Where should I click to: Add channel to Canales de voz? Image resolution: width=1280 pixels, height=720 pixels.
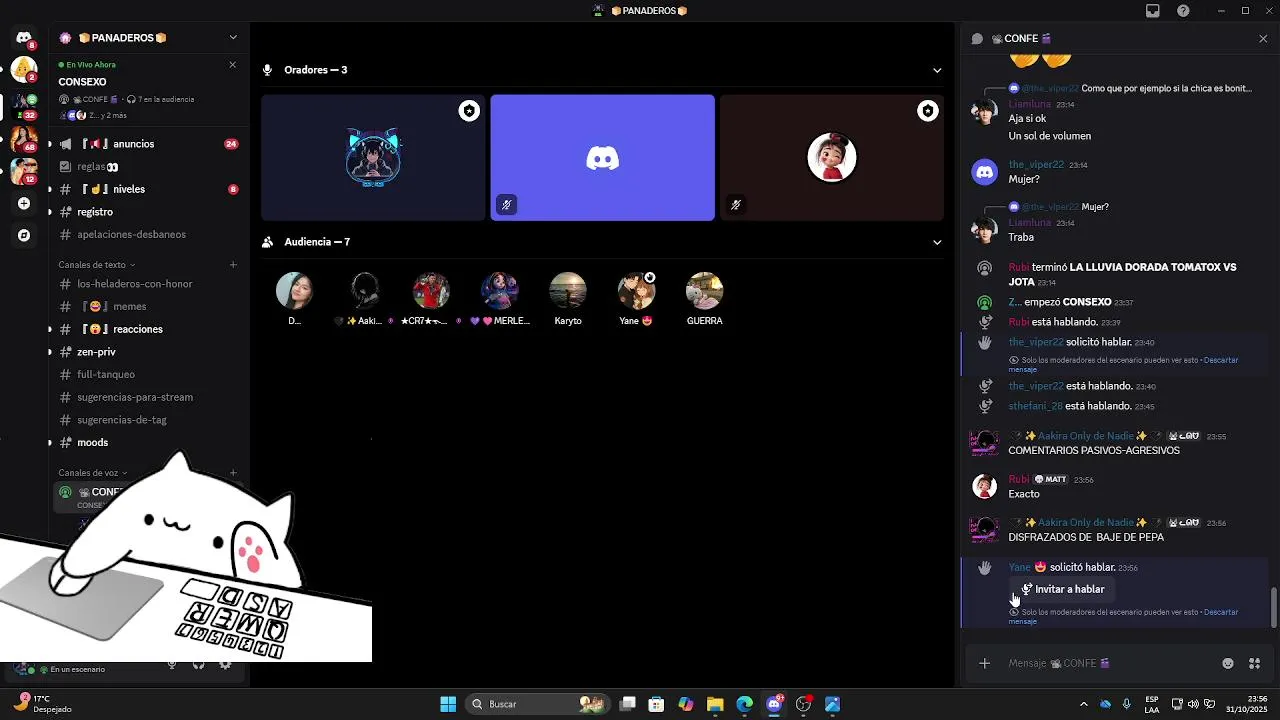click(233, 473)
